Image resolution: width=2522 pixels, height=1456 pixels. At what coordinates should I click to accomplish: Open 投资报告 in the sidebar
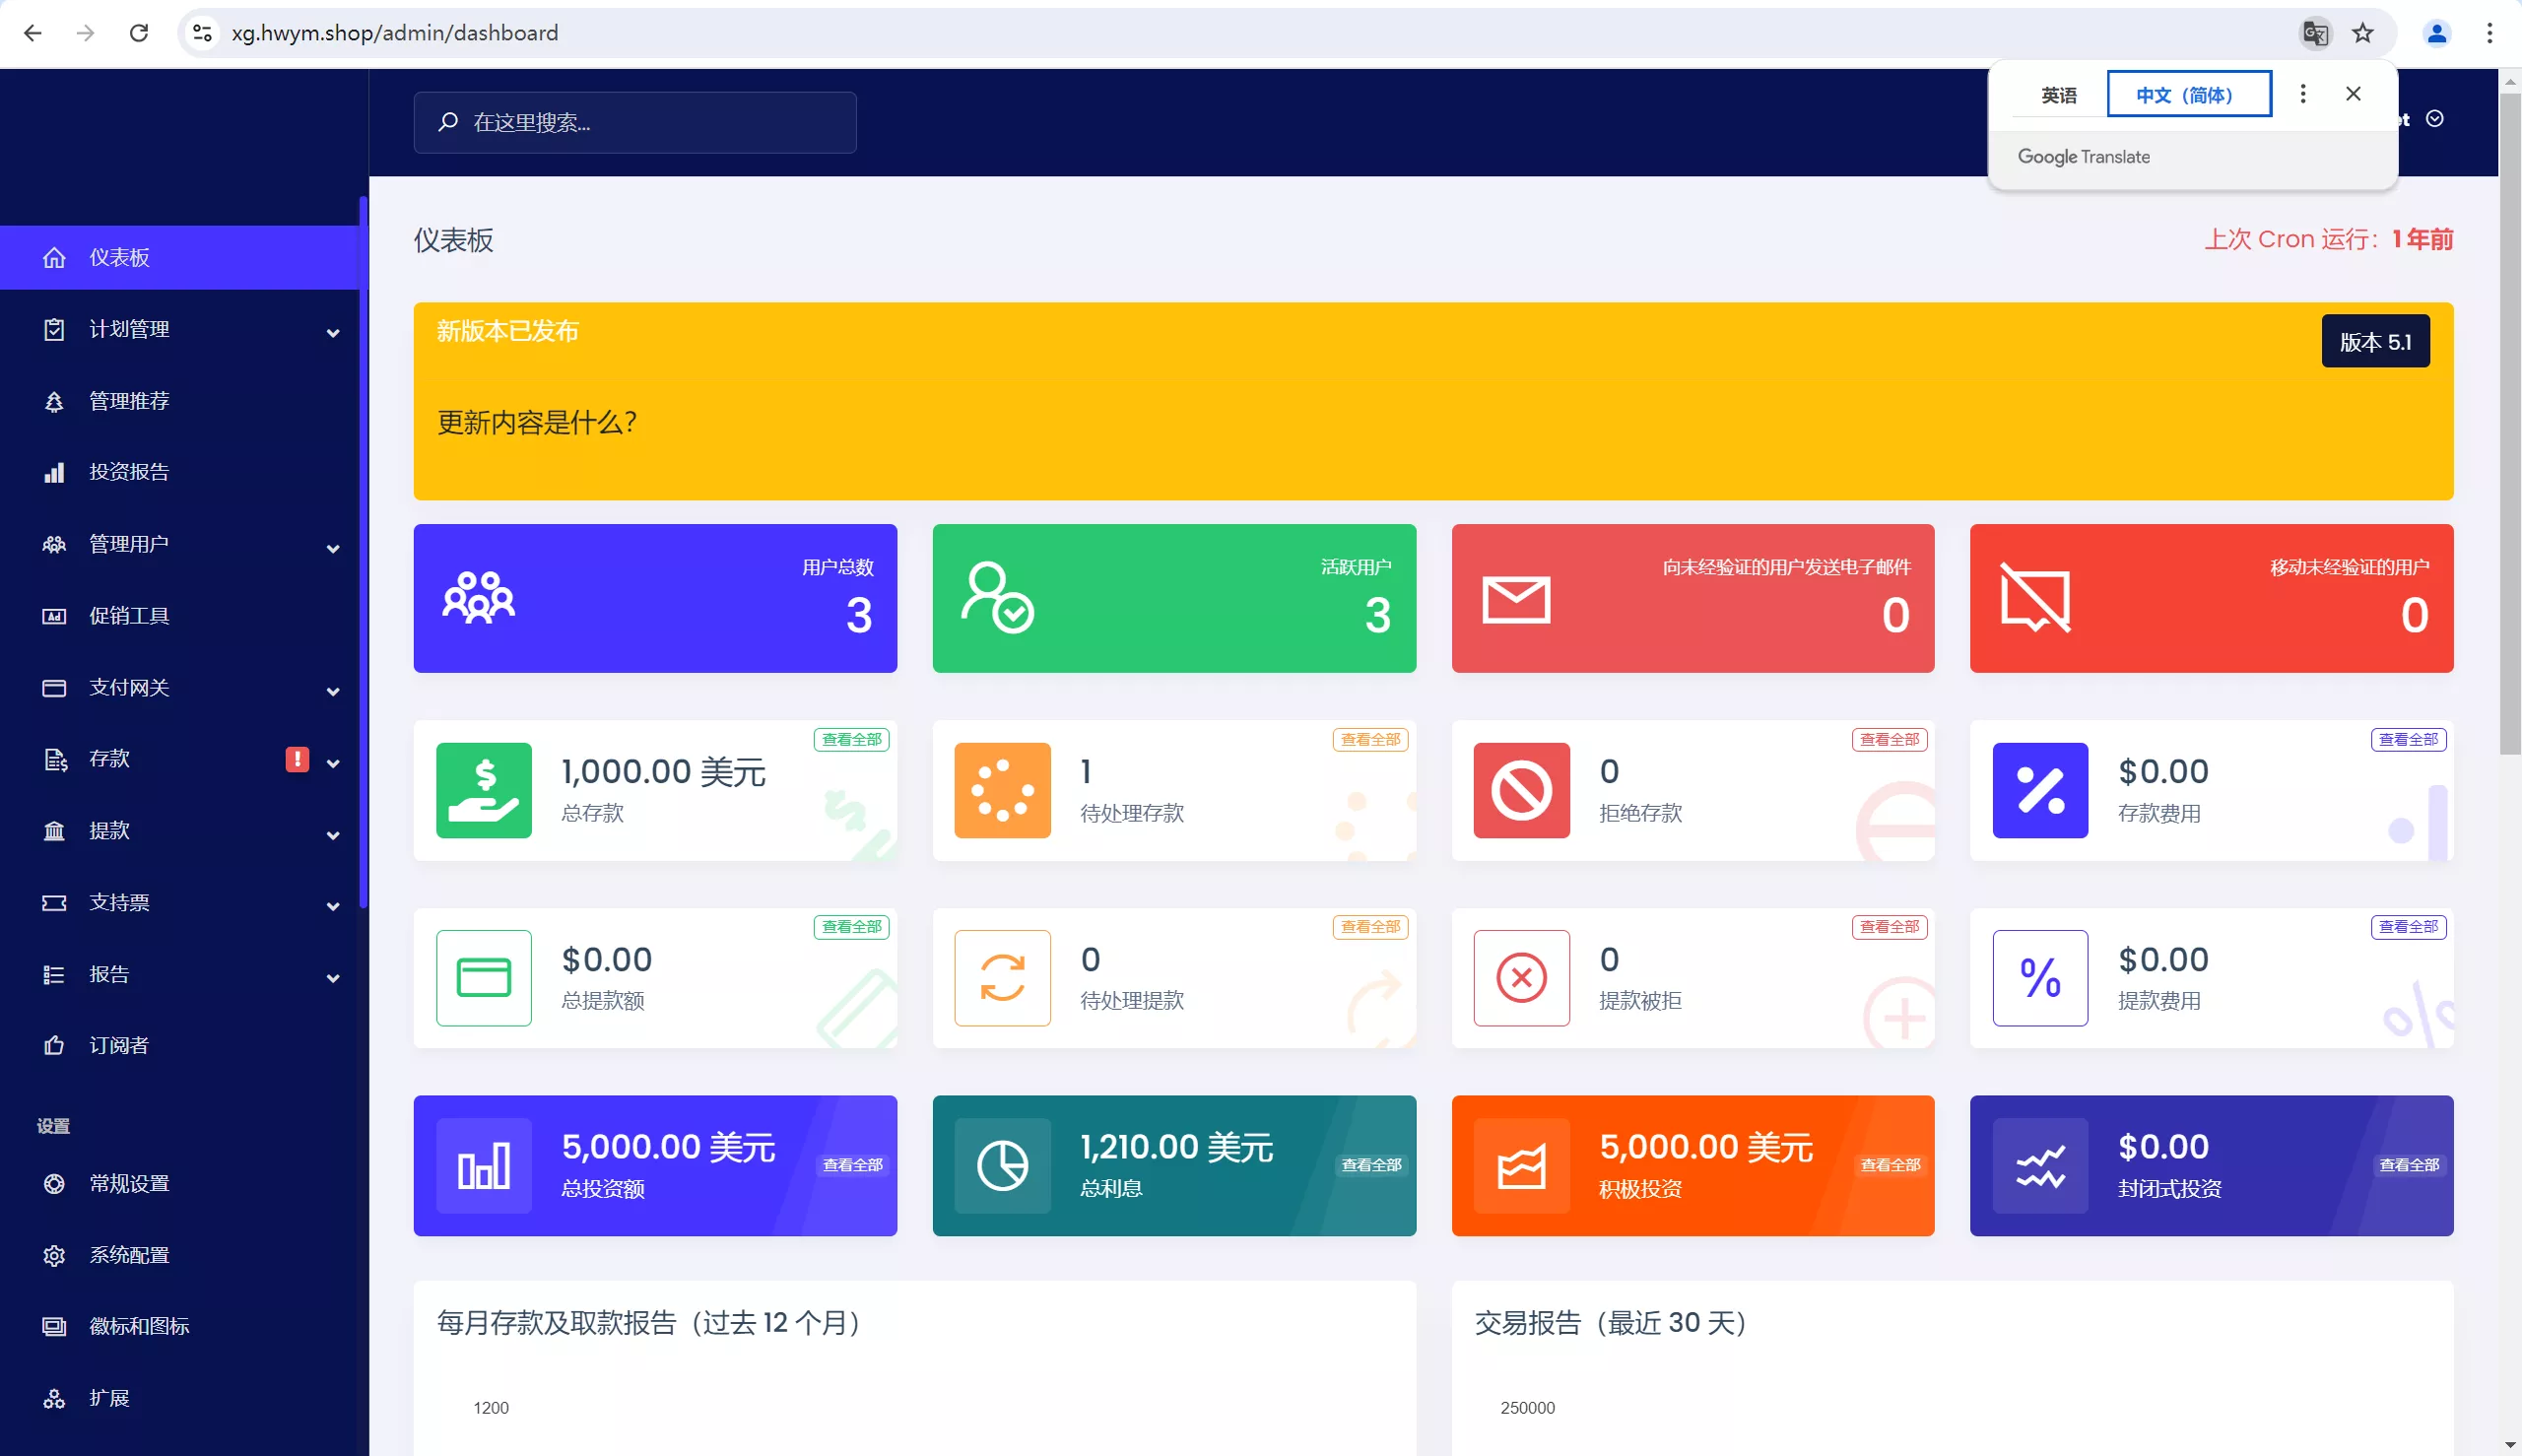[129, 472]
